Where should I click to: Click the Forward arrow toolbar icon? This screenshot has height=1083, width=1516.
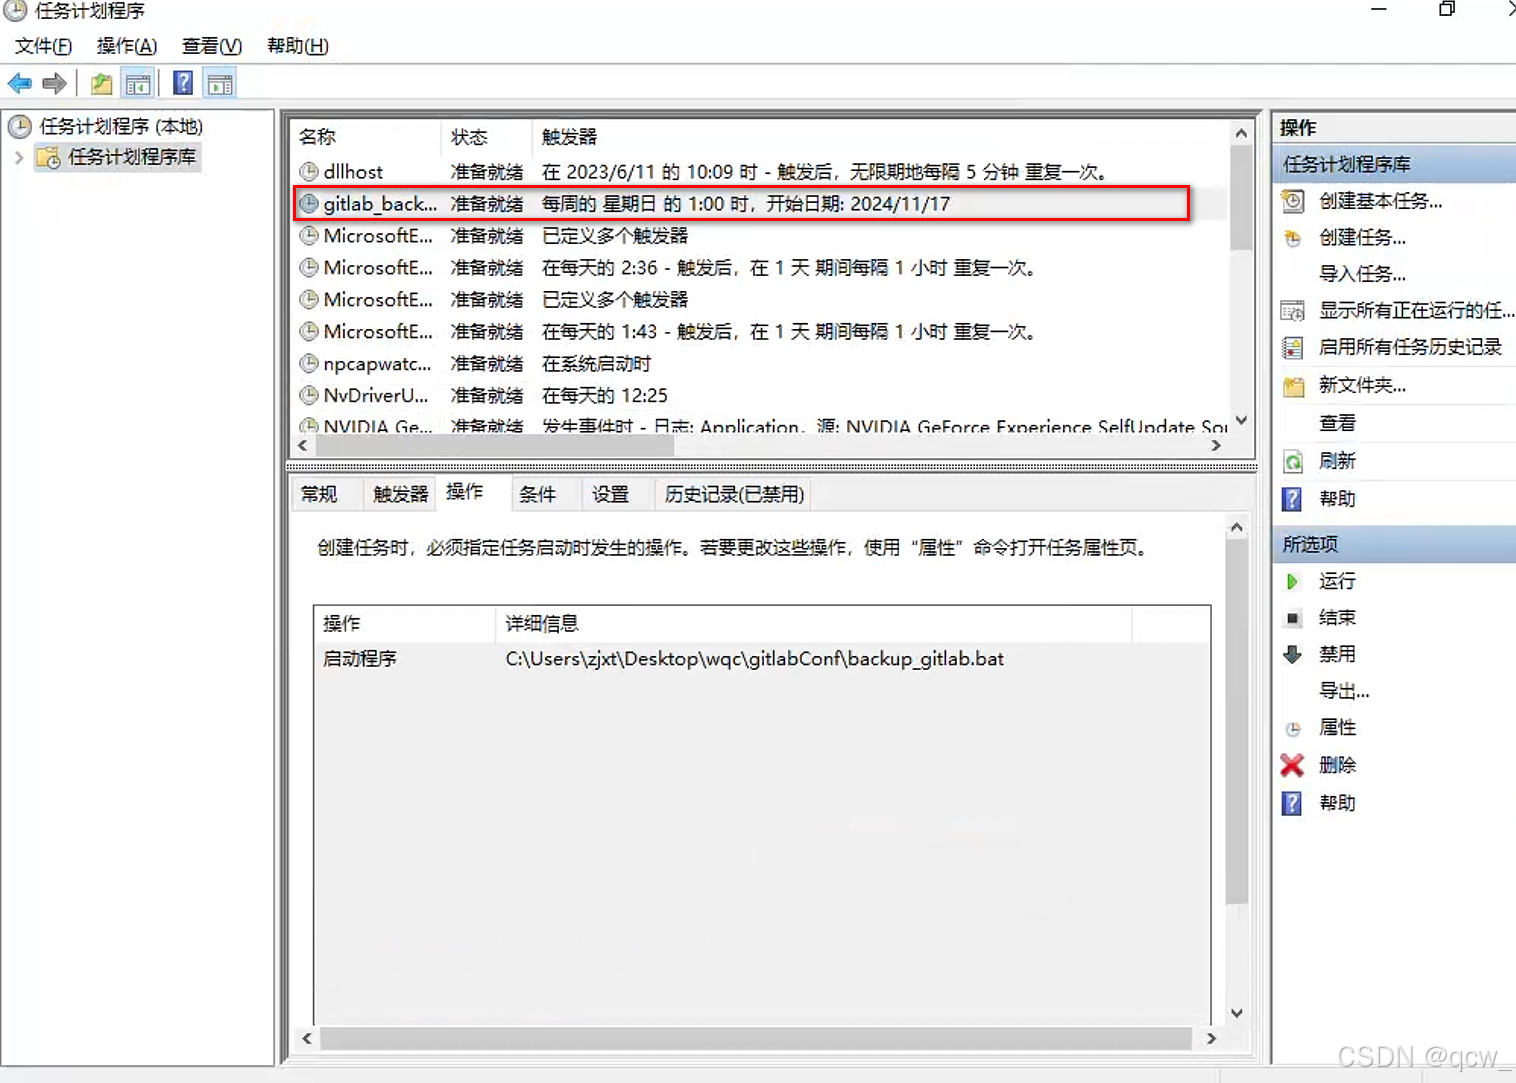click(x=54, y=83)
